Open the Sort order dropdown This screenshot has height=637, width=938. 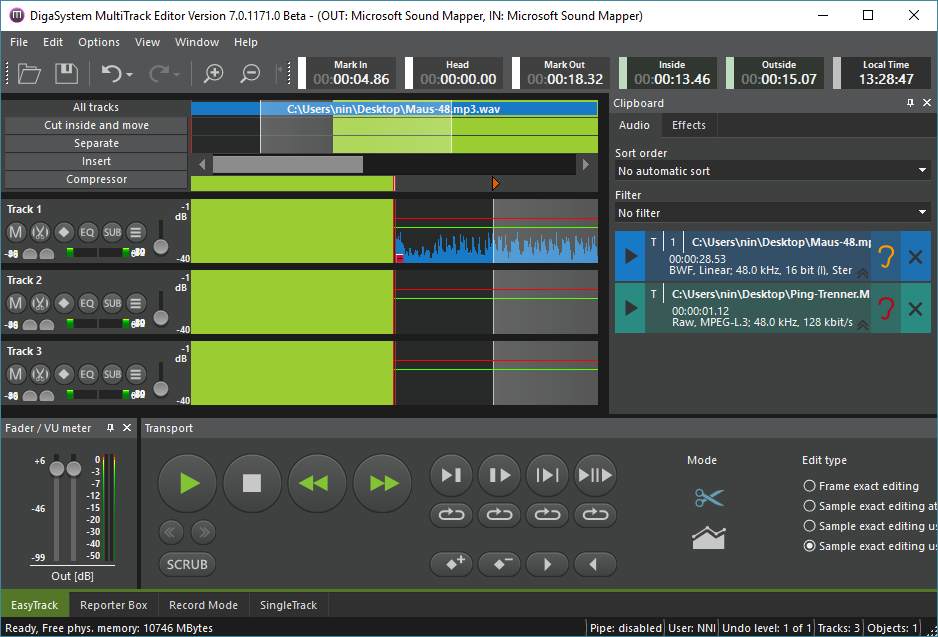[x=772, y=171]
